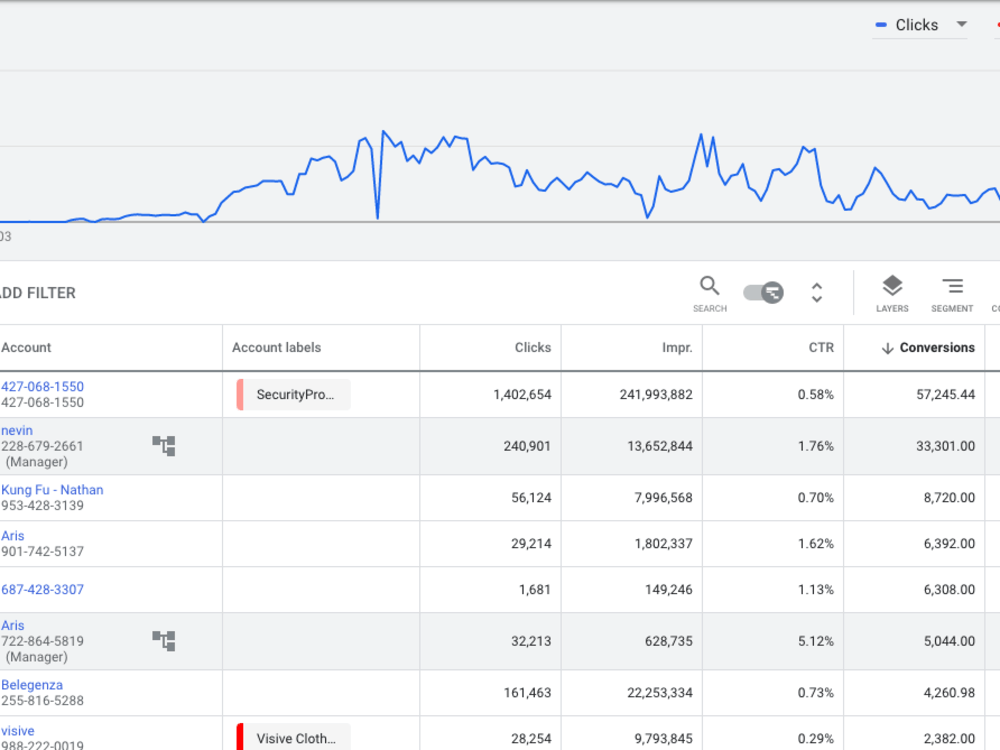Click the red Visive Cloth label color bar
Viewport: 1000px width, 750px height.
coord(240,737)
